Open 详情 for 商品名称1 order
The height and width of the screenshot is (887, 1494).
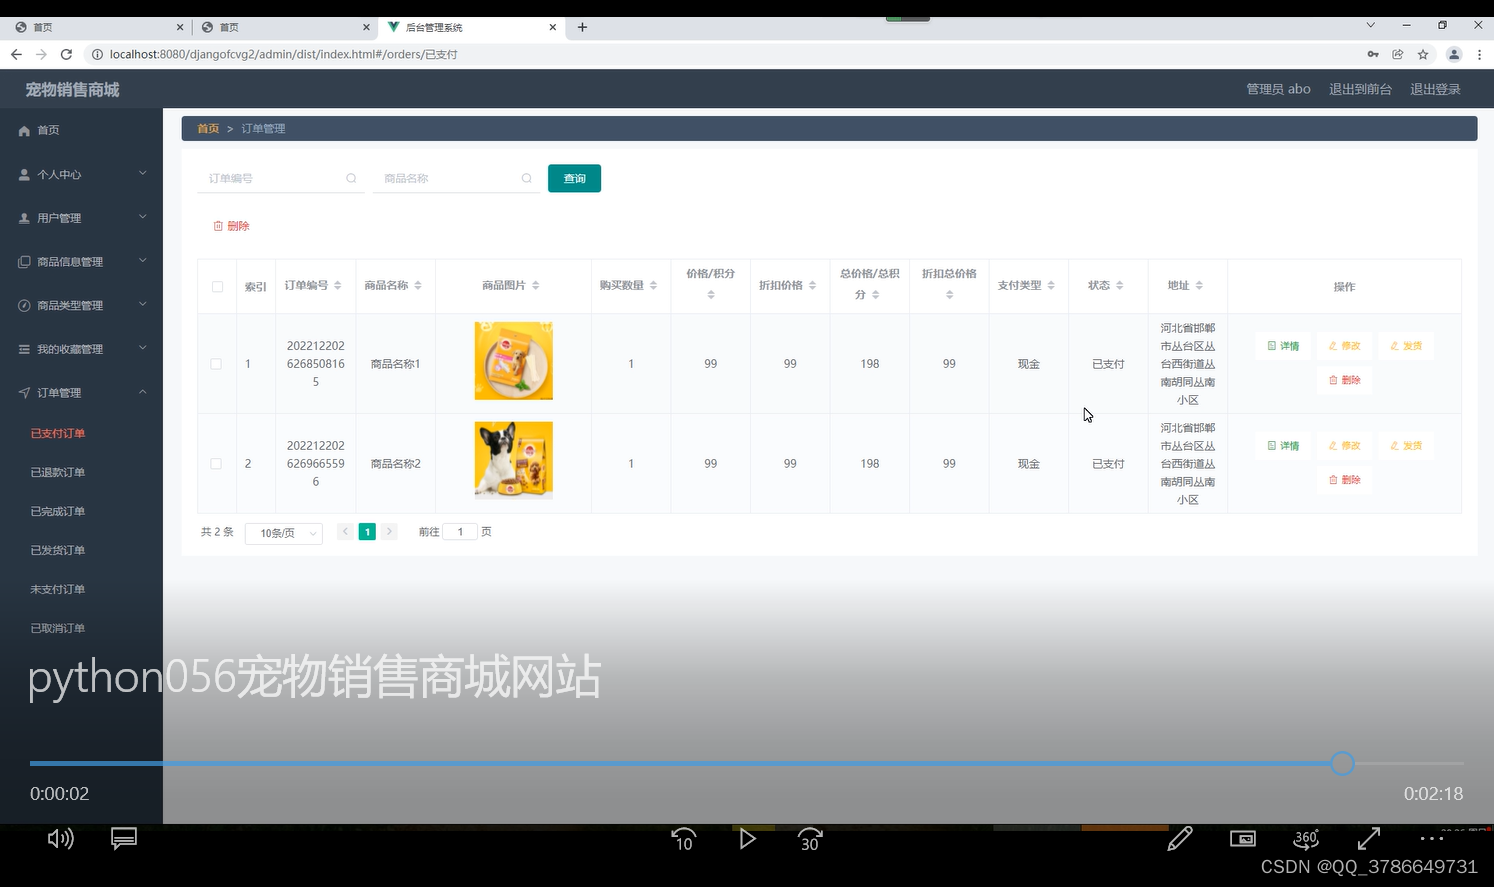[x=1283, y=346]
